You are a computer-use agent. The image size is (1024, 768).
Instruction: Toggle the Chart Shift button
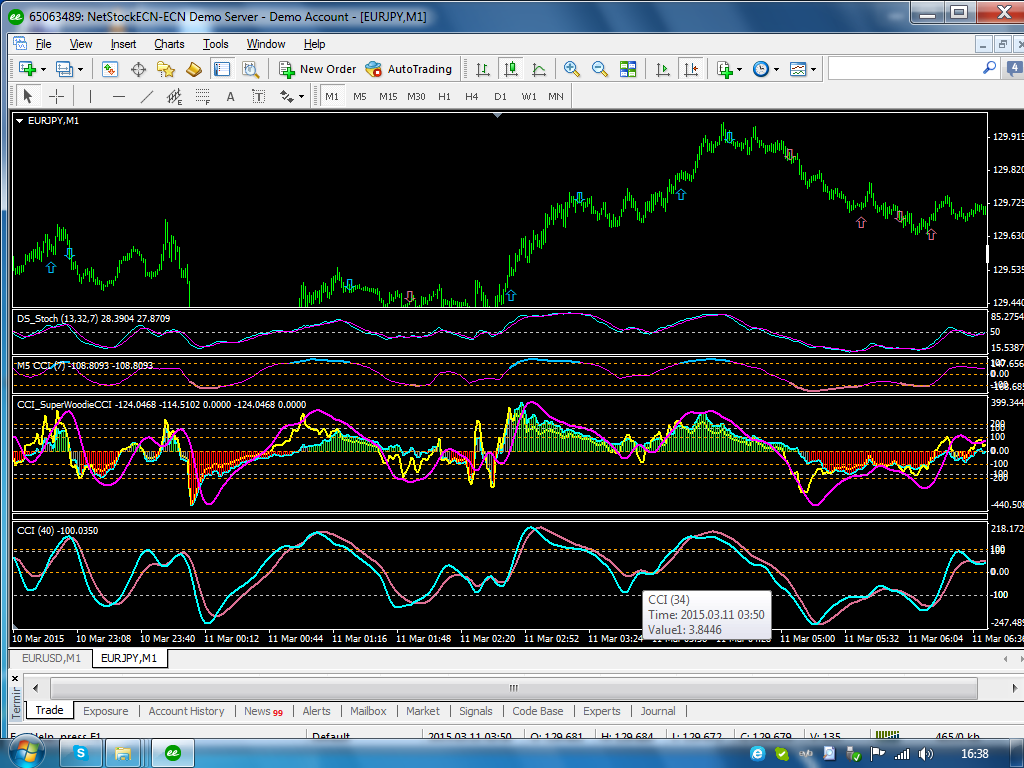[690, 69]
